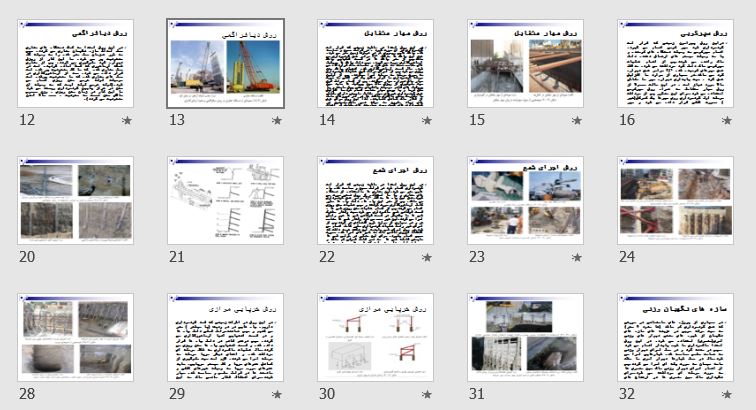
Task: Select slide 13 thumbnail with crane photos
Action: click(x=226, y=63)
